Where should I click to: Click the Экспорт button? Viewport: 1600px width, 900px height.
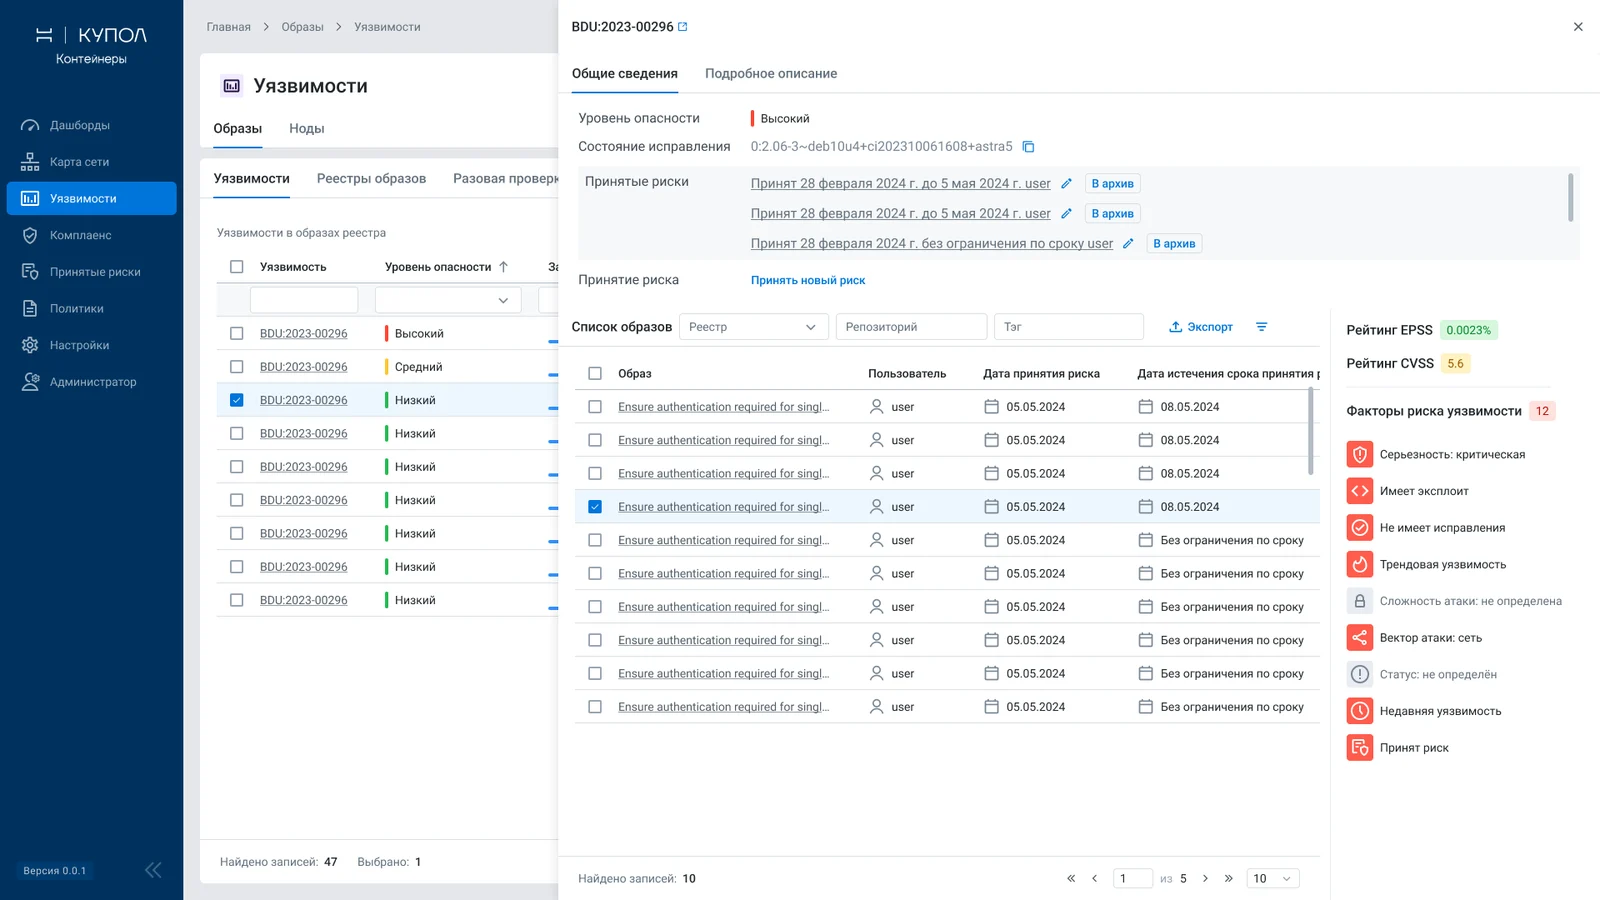(x=1201, y=327)
